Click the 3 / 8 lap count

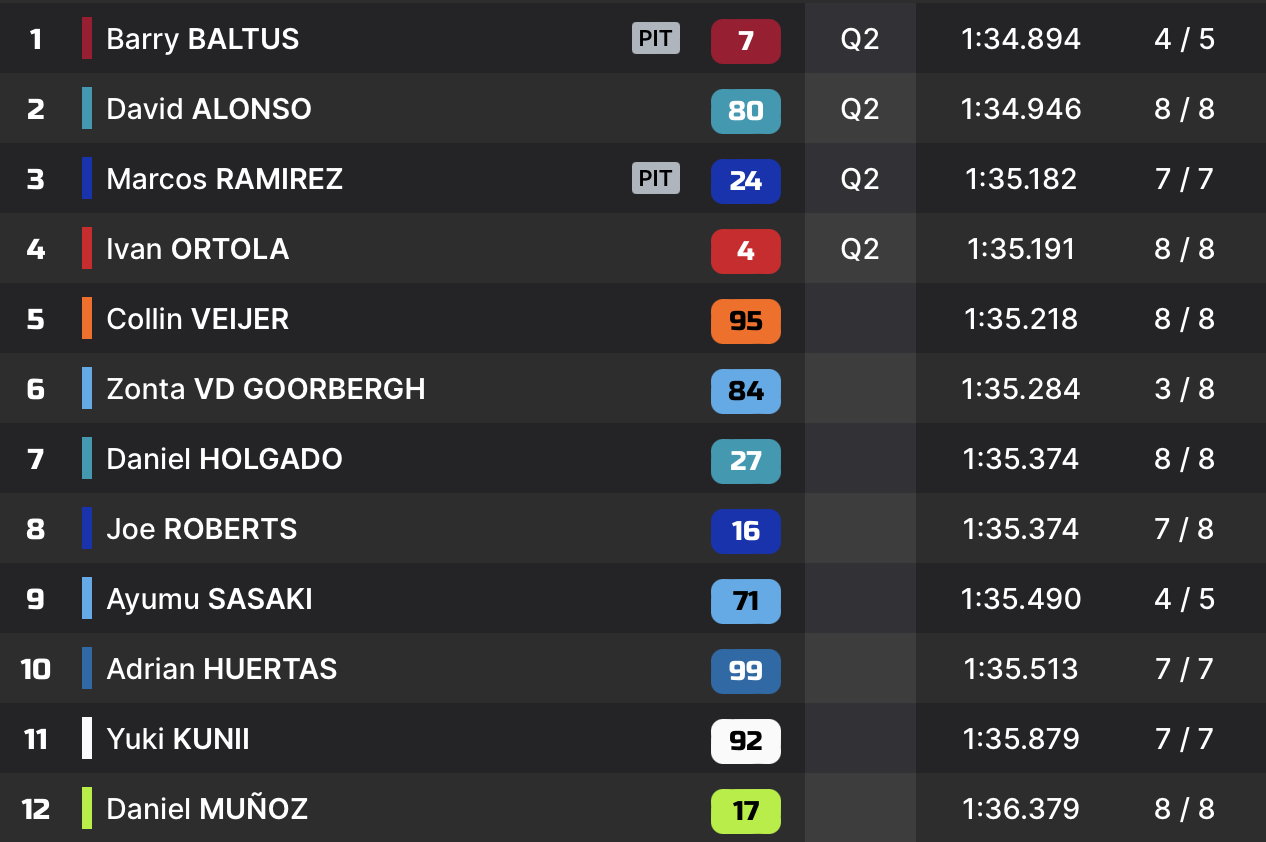1184,389
